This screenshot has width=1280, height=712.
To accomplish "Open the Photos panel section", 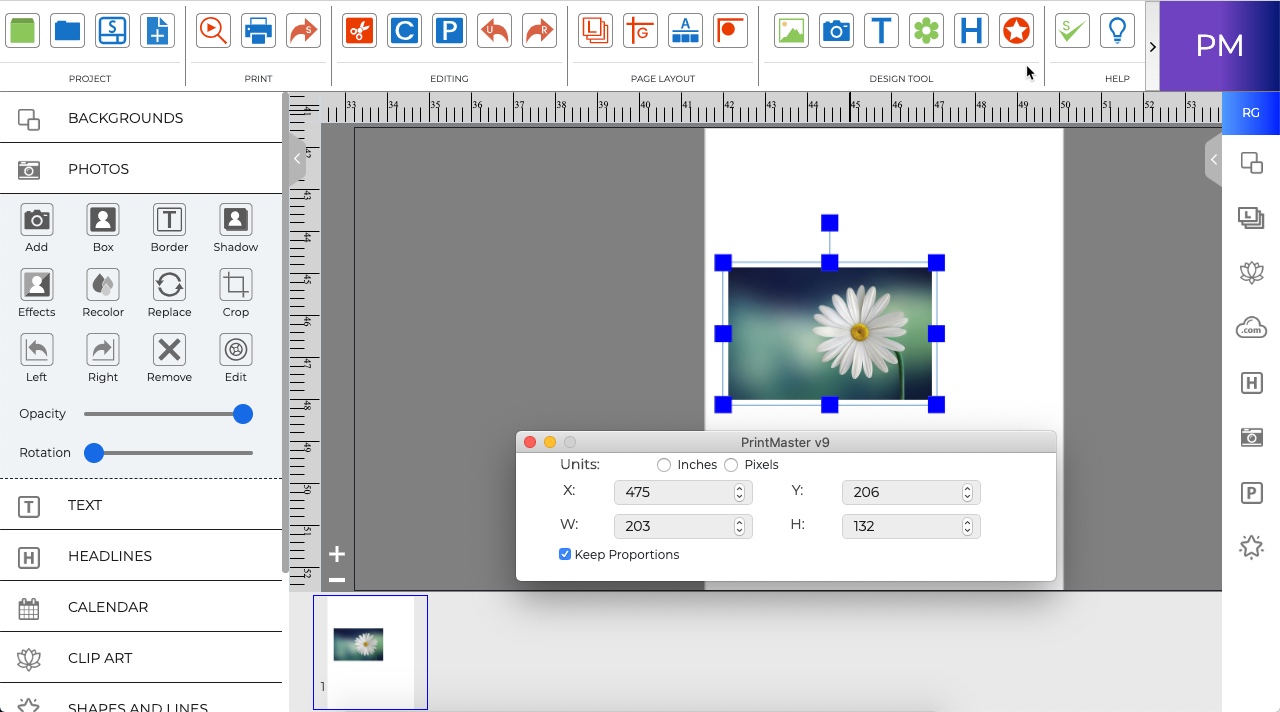I will click(98, 168).
